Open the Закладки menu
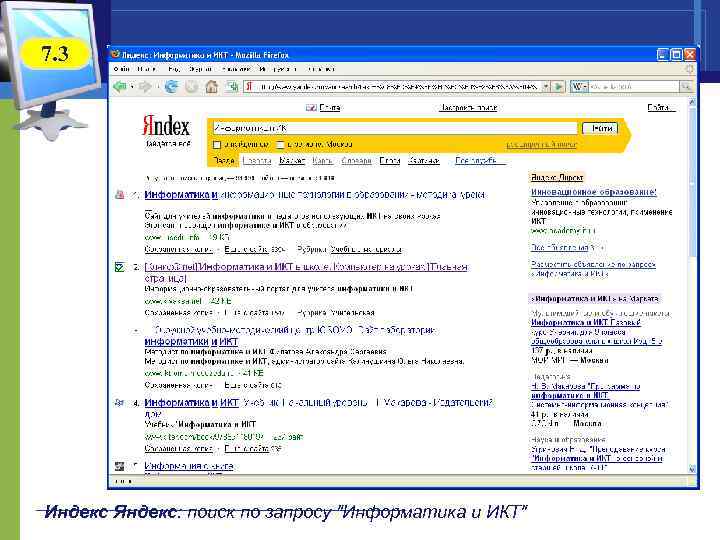Viewport: 720px width, 540px height. click(x=236, y=69)
